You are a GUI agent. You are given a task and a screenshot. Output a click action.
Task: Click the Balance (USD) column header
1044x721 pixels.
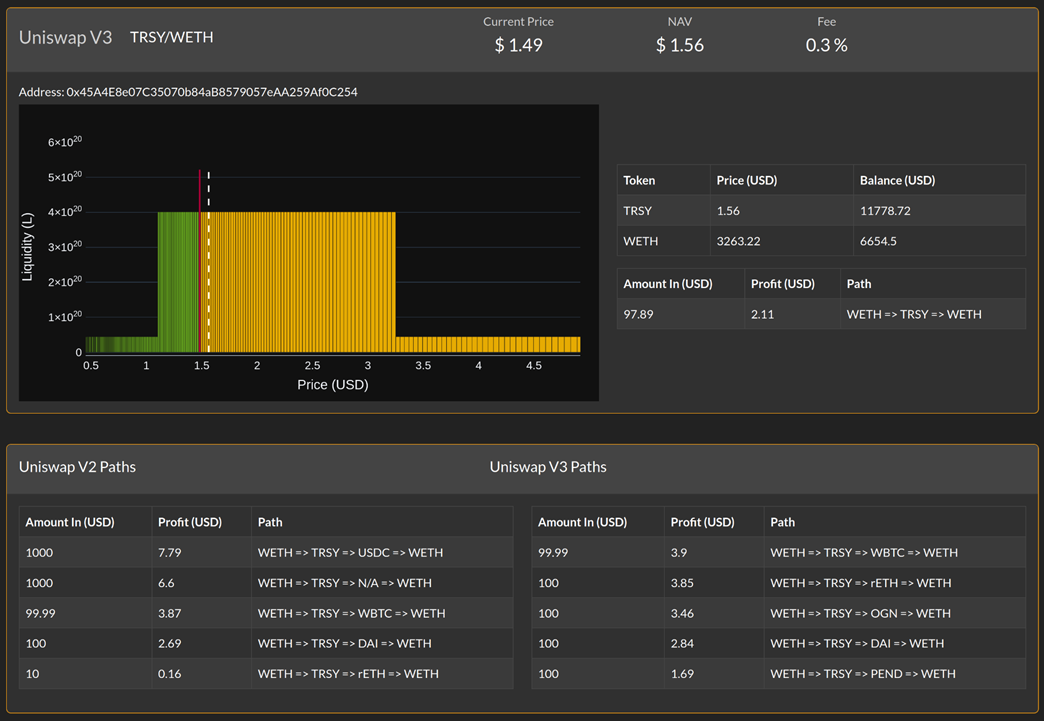click(x=897, y=180)
